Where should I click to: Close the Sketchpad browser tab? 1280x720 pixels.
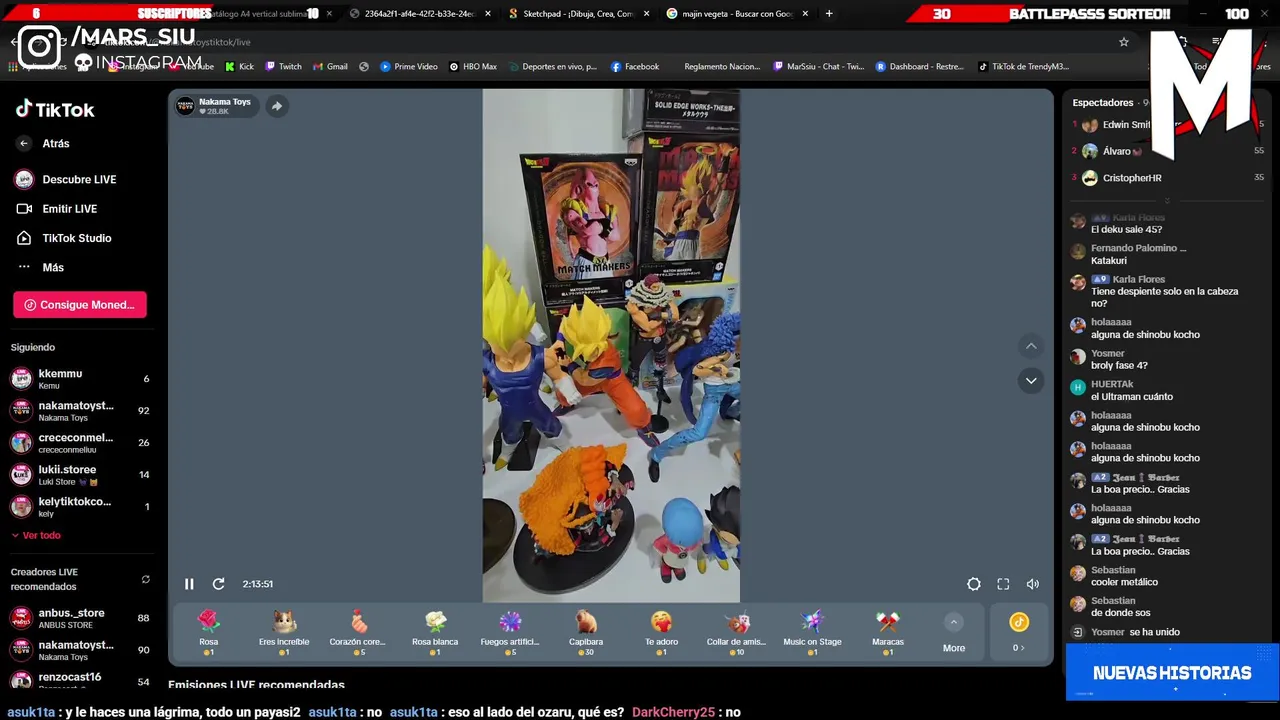click(x=646, y=14)
